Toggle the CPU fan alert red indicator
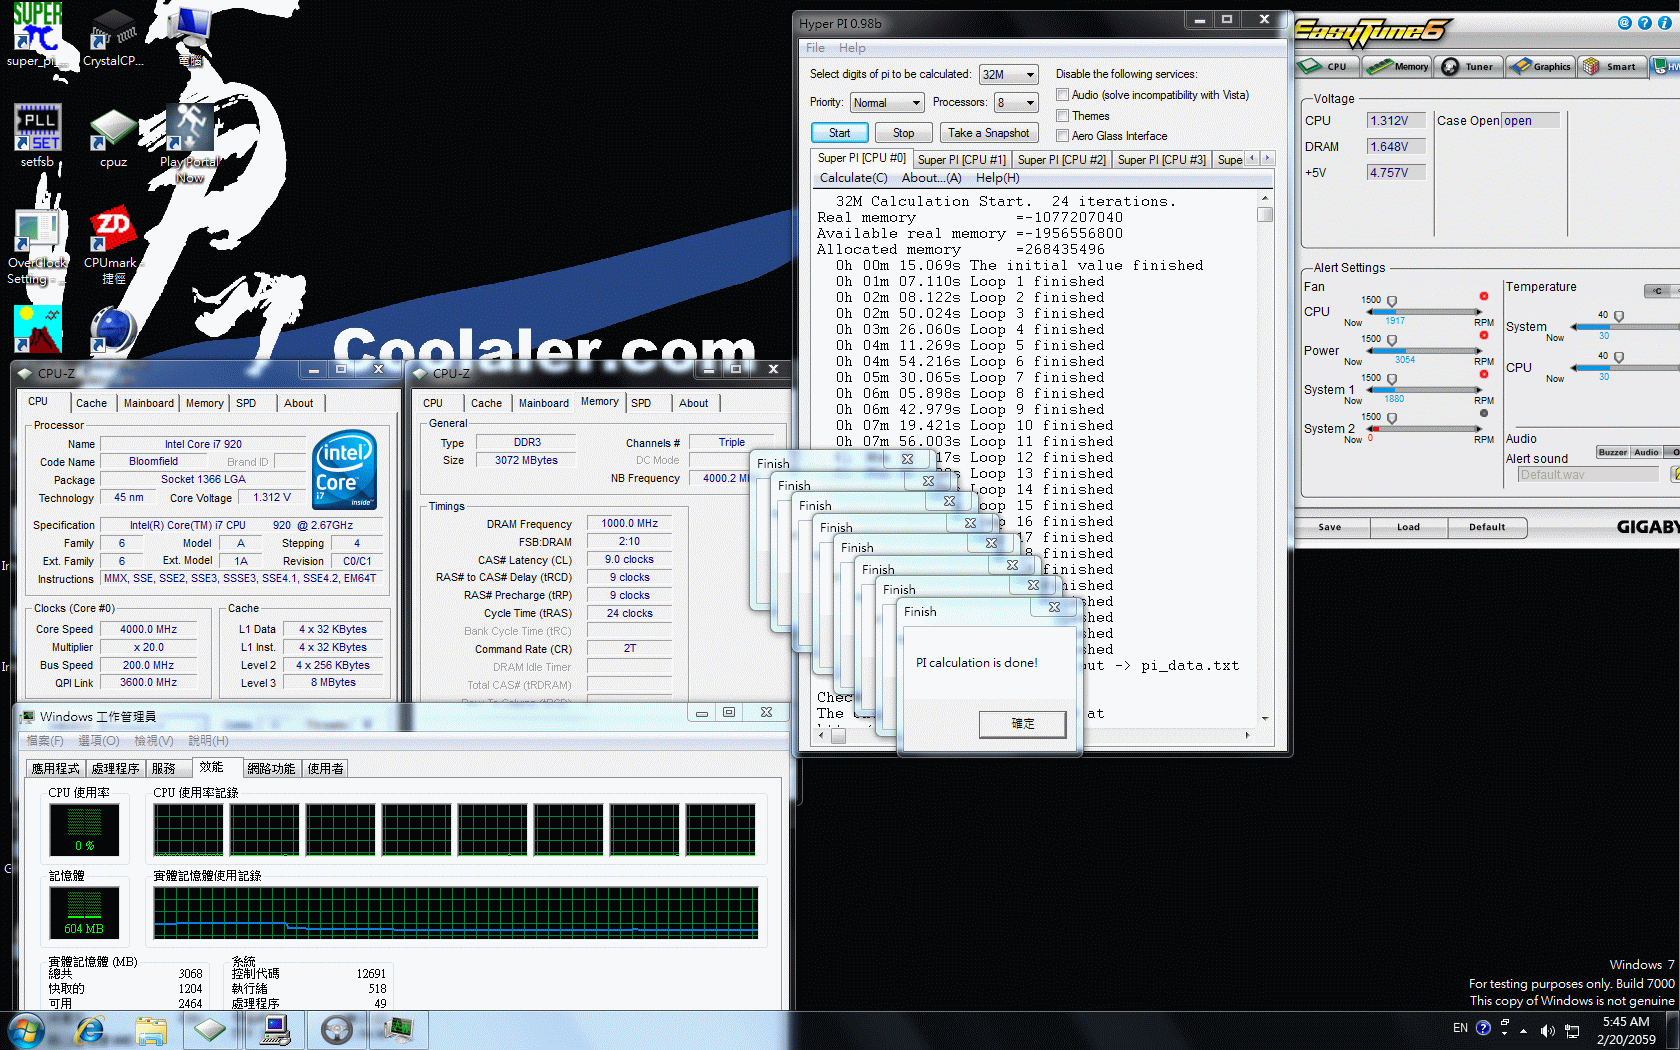This screenshot has height=1050, width=1680. point(1484,296)
